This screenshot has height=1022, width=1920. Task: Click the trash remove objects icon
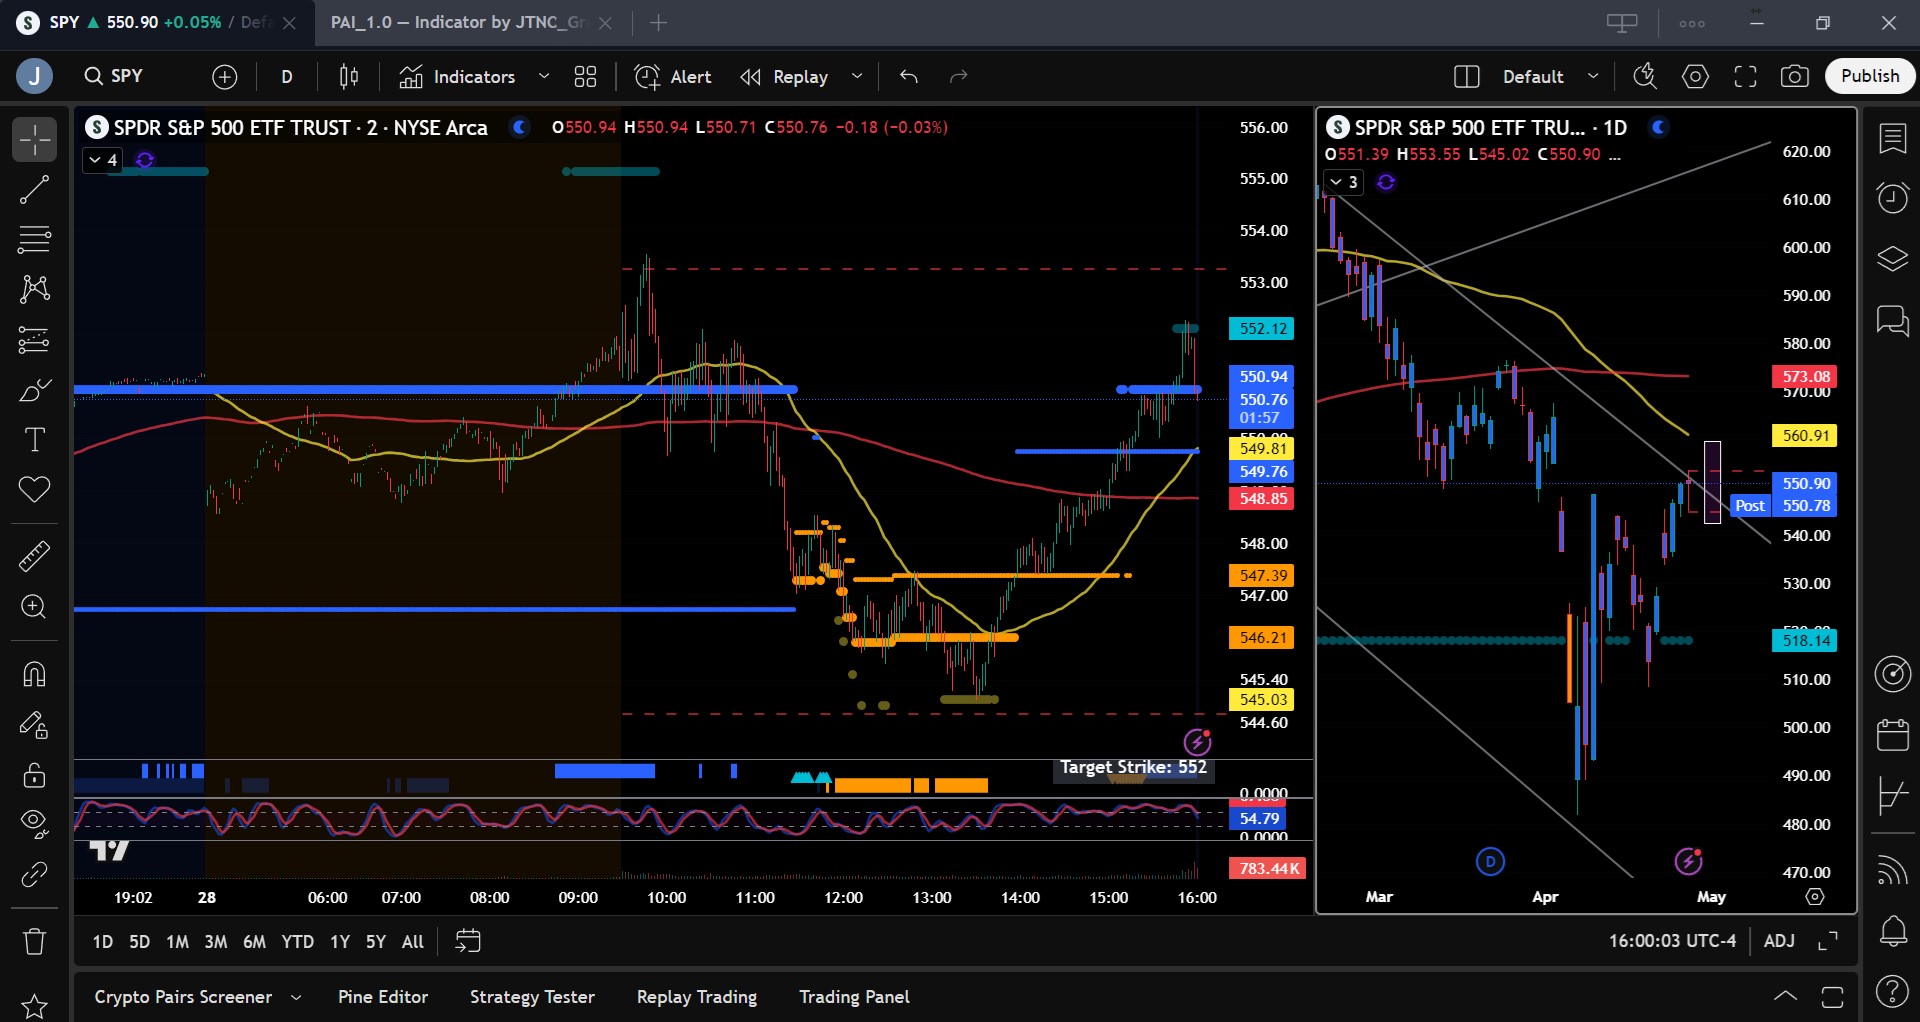[x=34, y=941]
